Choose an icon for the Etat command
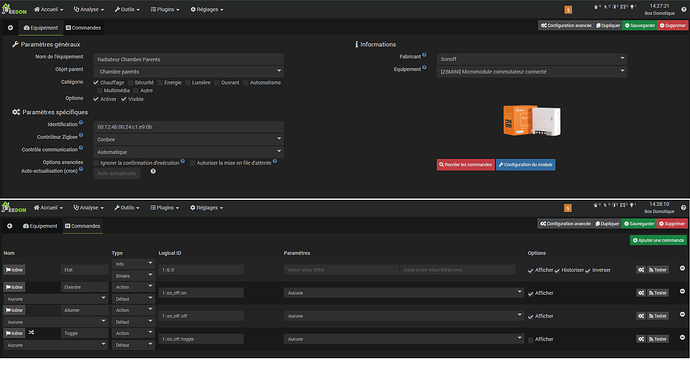 click(14, 270)
